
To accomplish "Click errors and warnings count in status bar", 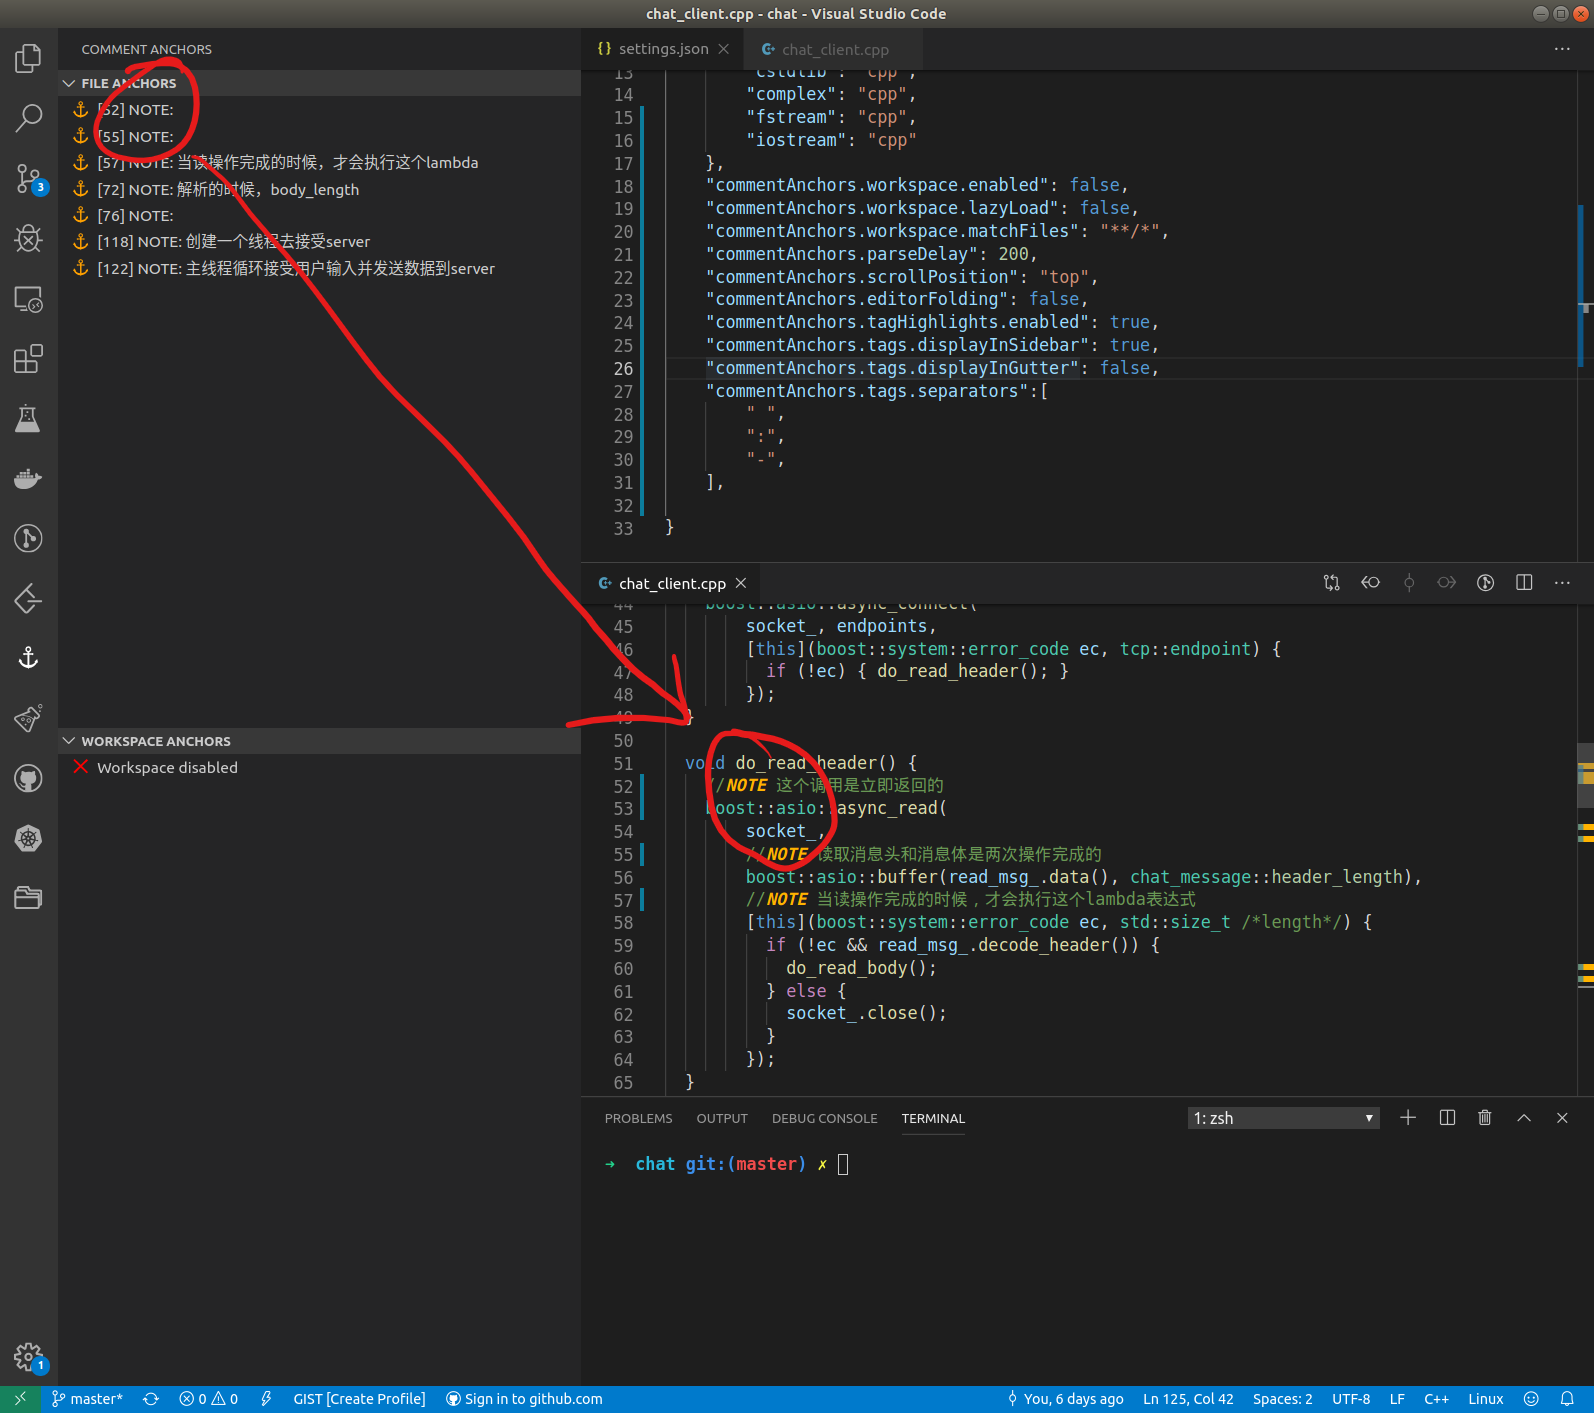I will (x=208, y=1399).
